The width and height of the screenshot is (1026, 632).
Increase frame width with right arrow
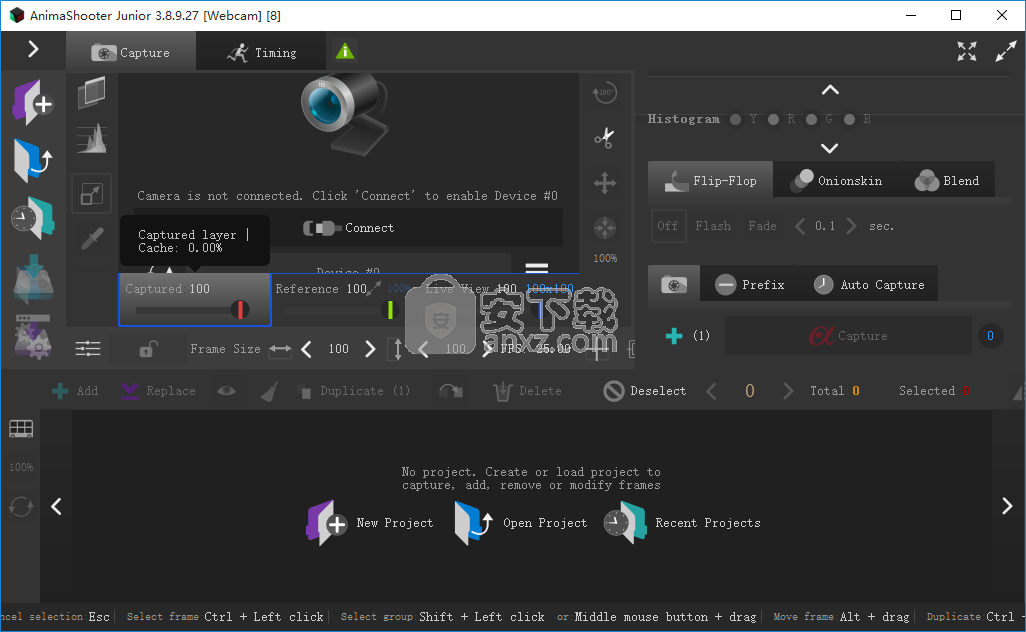click(370, 349)
